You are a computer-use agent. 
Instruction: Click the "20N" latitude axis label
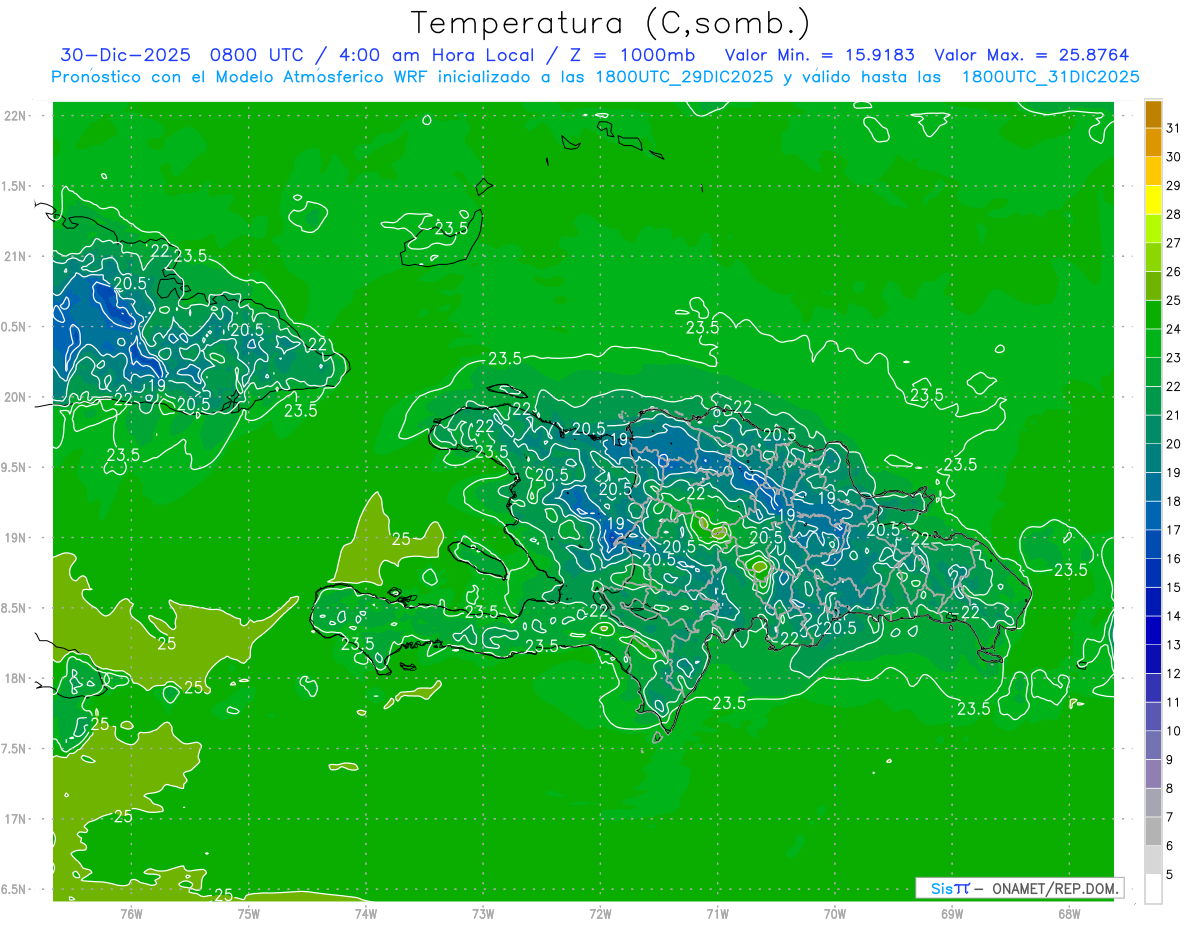15,398
